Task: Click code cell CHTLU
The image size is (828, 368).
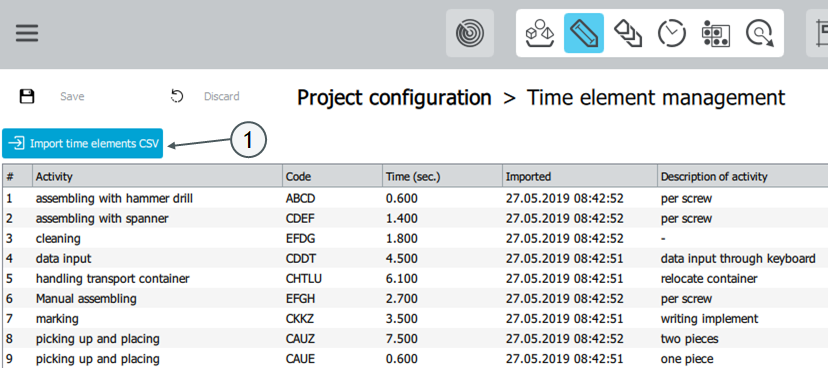Action: pos(303,279)
